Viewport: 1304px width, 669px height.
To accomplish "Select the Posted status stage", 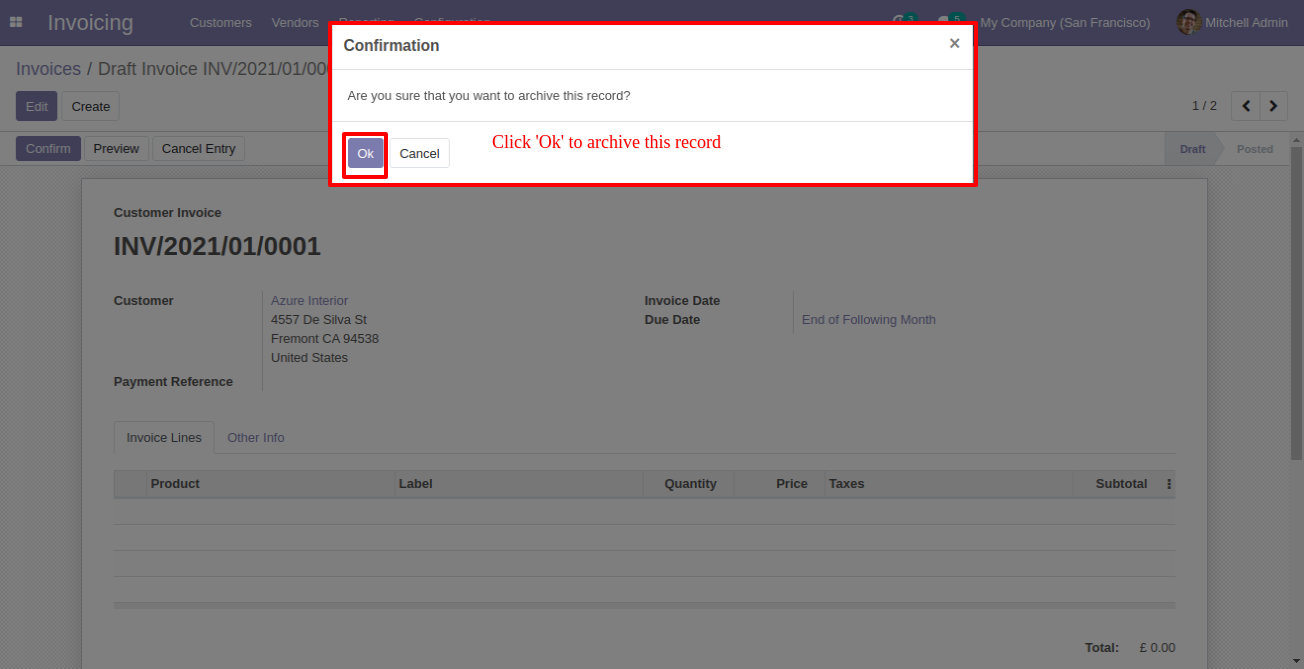I will tap(1254, 149).
